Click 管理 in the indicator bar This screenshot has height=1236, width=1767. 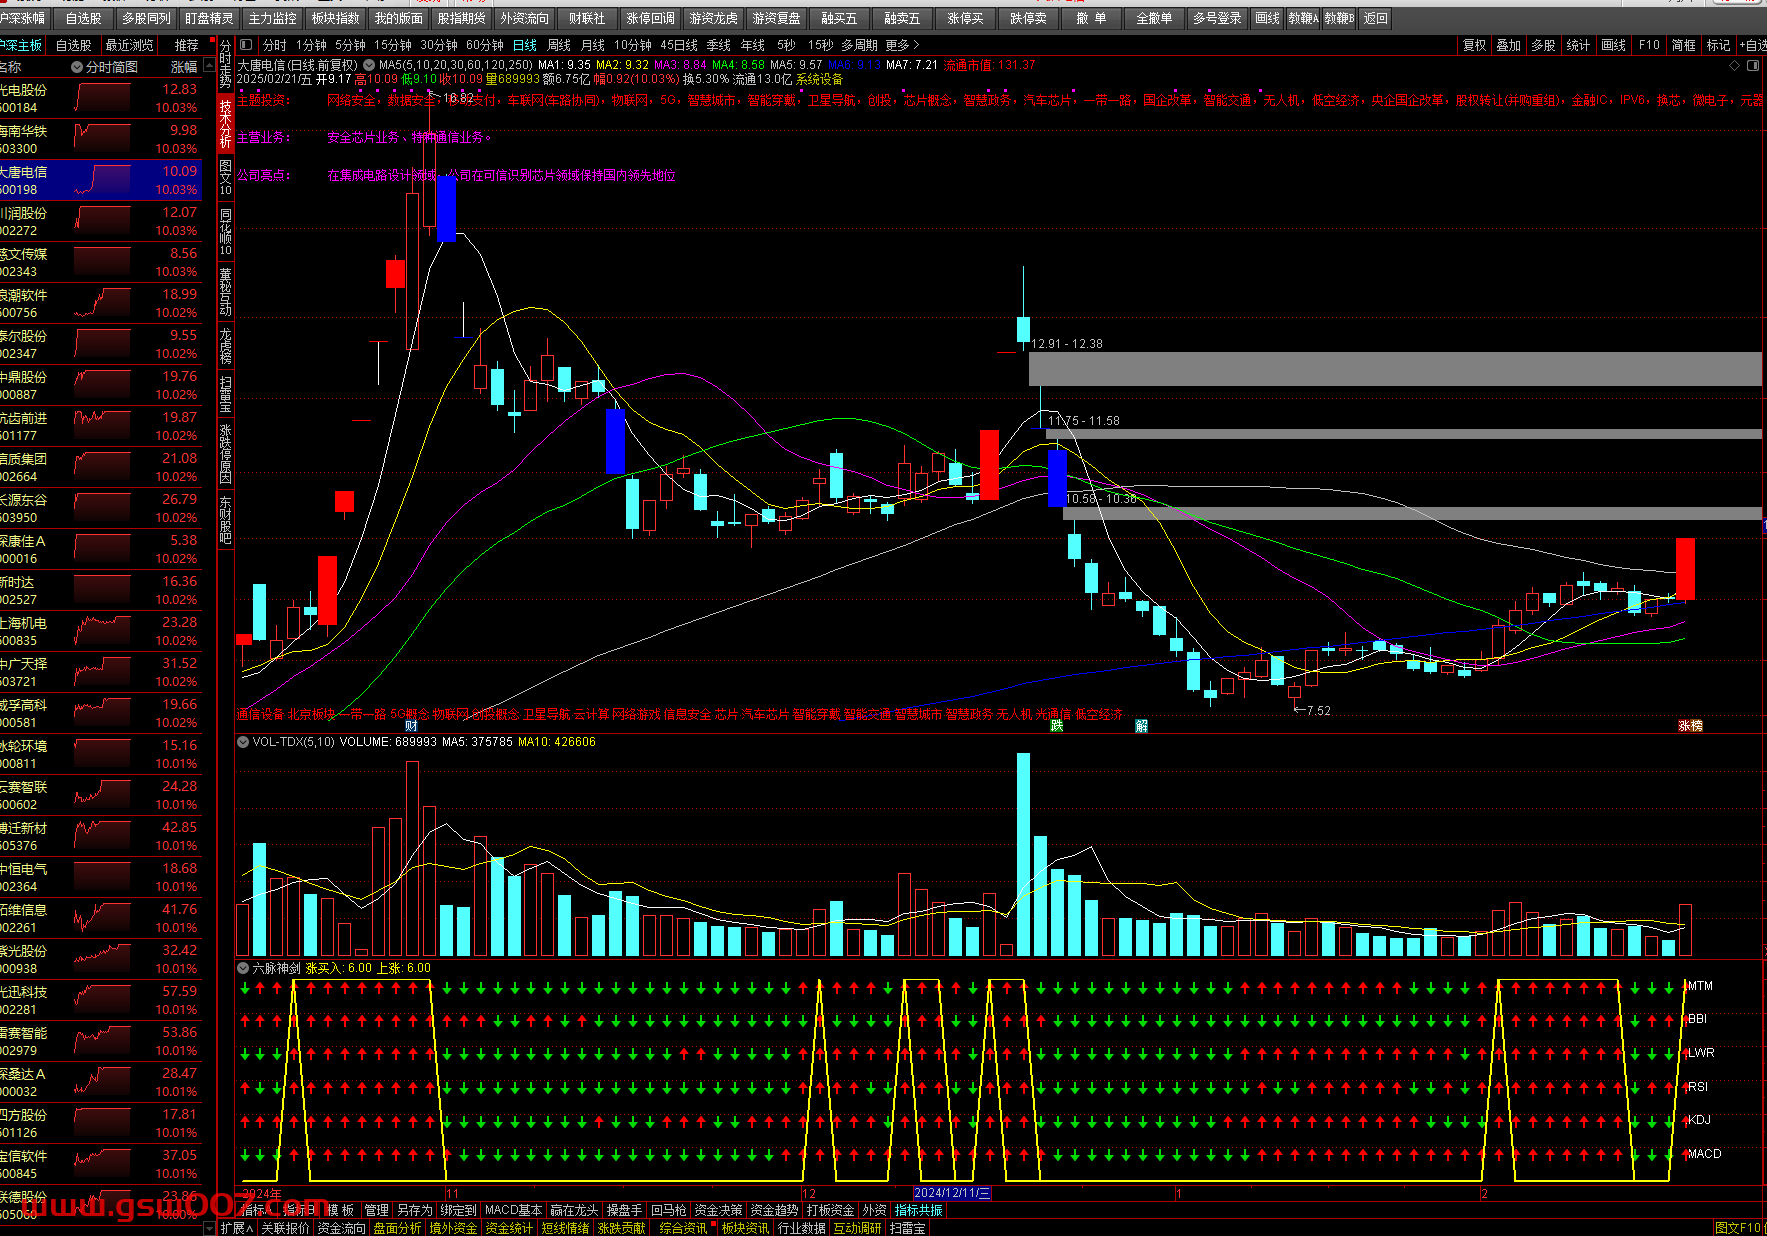click(376, 1210)
